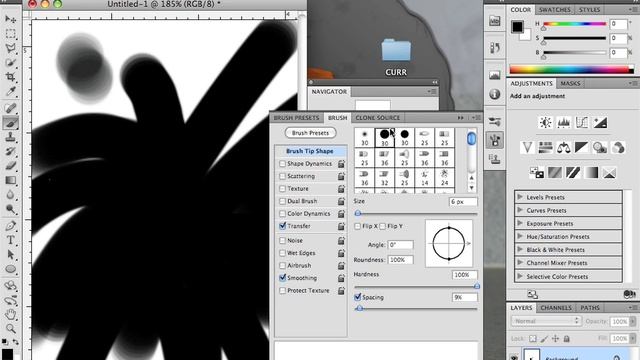Viewport: 640px width, 360px height.
Task: Select the Gradient tool
Action: click(x=11, y=180)
